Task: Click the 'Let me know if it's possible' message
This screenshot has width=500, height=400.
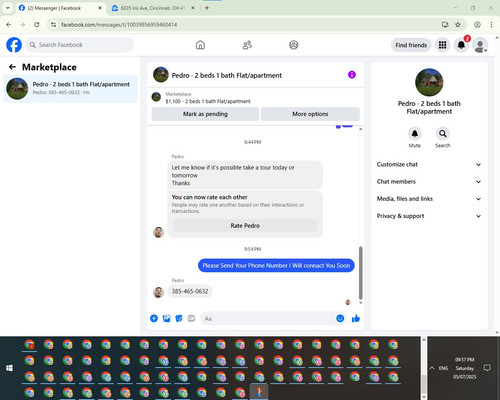Action: [x=245, y=175]
